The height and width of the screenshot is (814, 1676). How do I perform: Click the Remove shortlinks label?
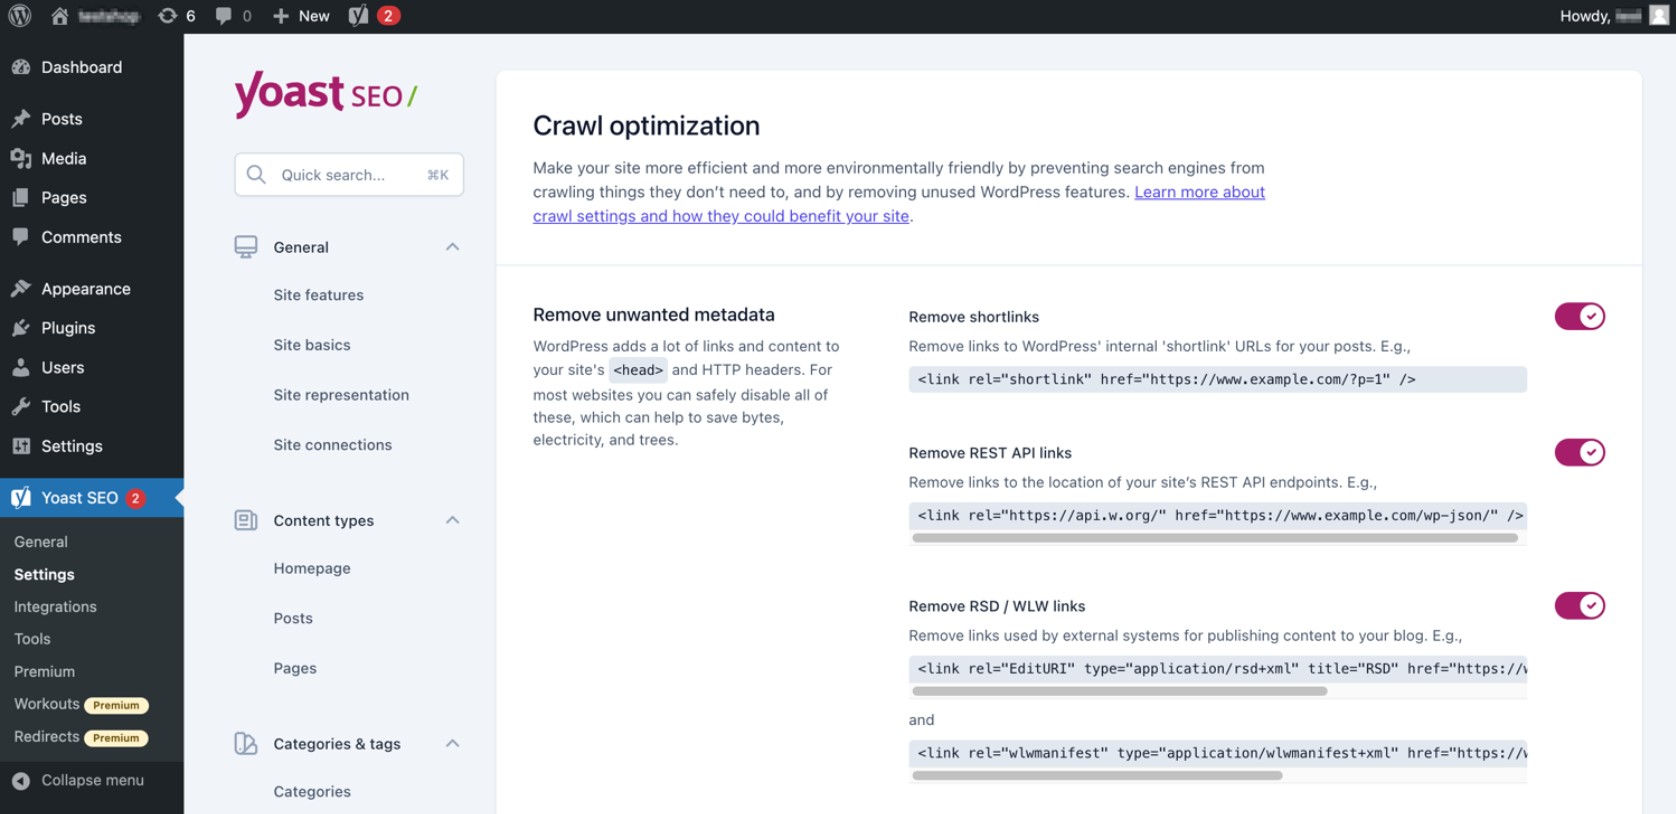[973, 317]
